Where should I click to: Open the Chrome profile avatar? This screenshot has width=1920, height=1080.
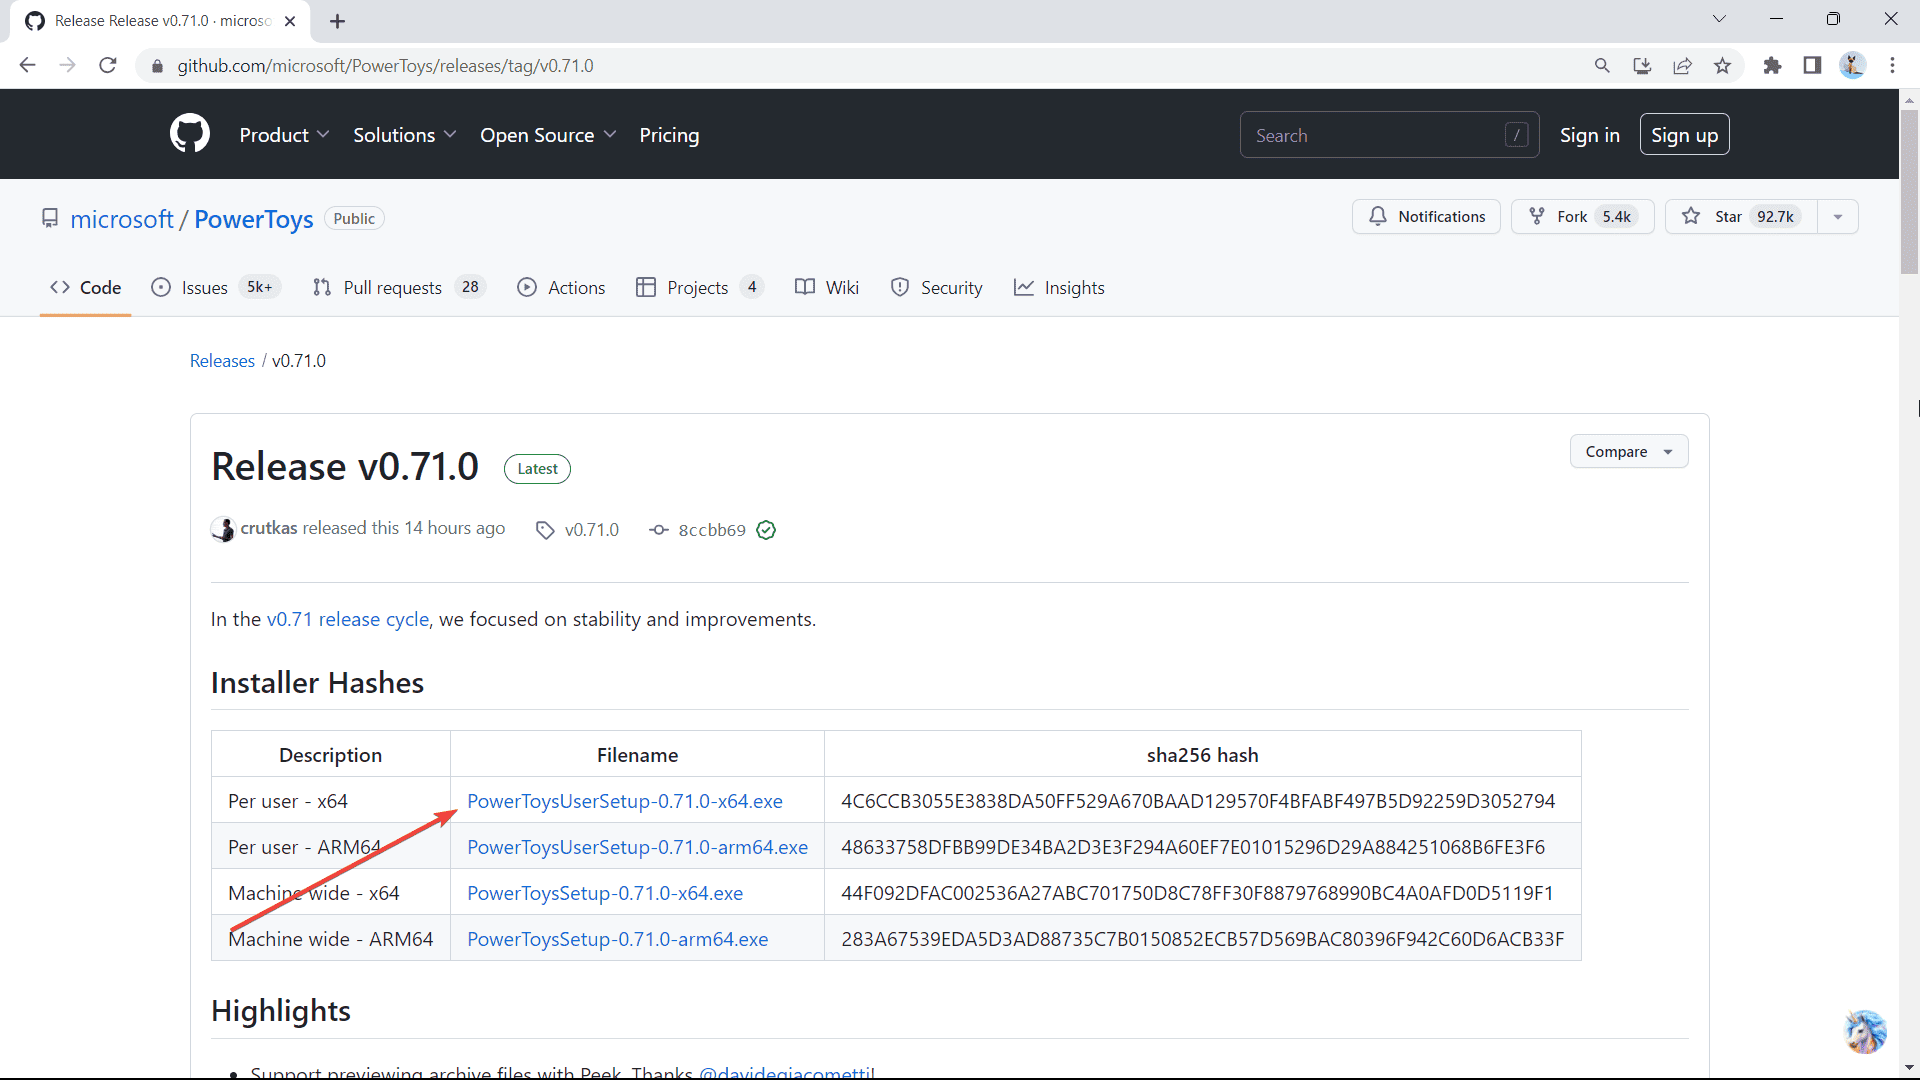click(1852, 65)
